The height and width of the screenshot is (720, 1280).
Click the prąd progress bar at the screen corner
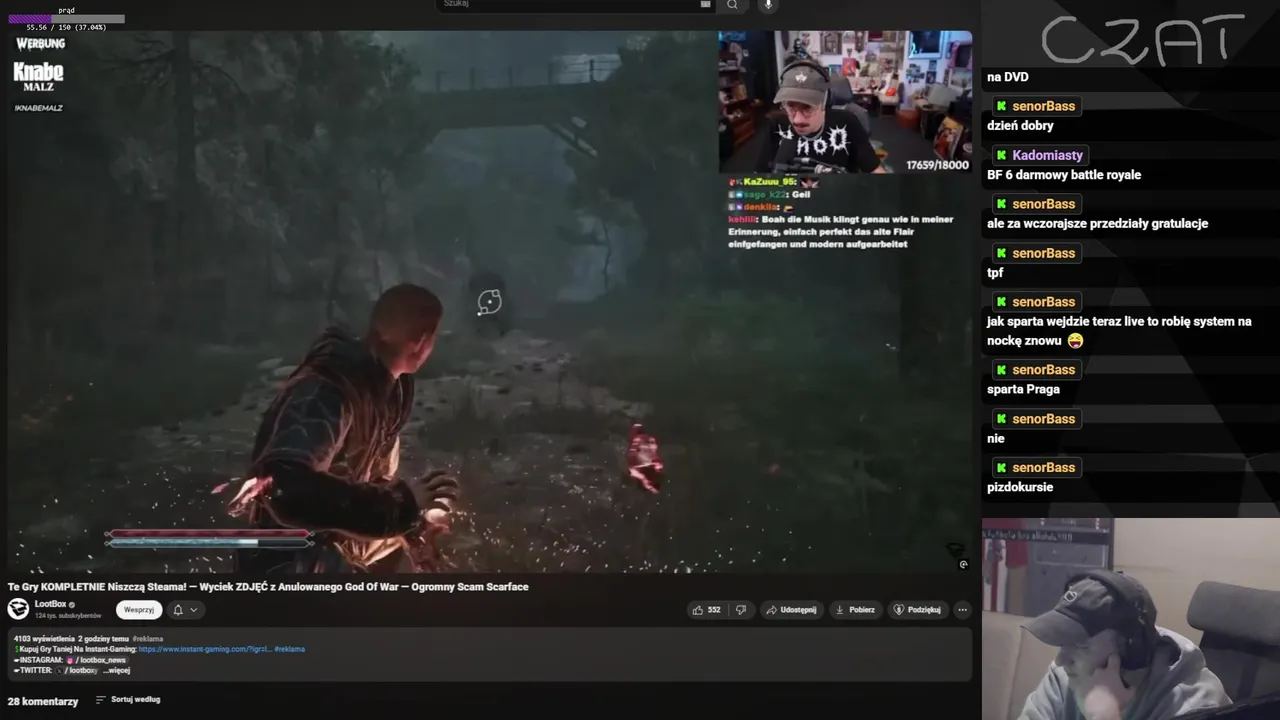[66, 19]
